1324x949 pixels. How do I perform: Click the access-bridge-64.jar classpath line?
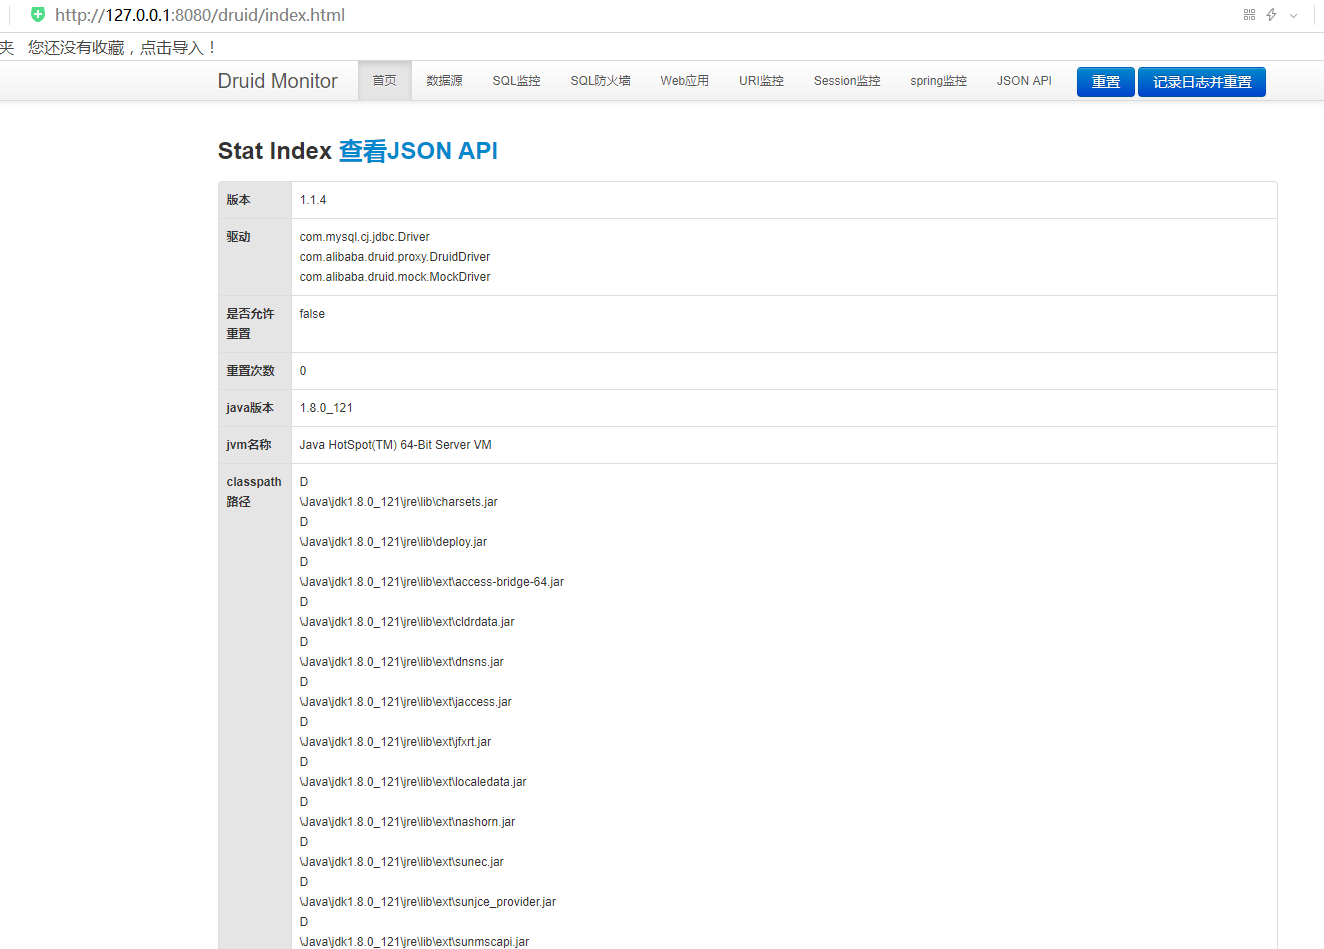click(432, 582)
